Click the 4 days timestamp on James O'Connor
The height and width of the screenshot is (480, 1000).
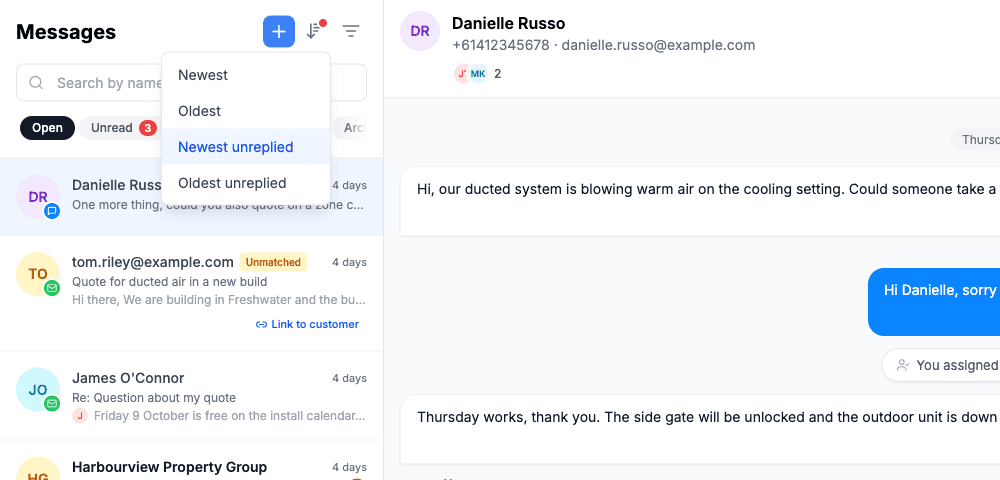tap(349, 378)
